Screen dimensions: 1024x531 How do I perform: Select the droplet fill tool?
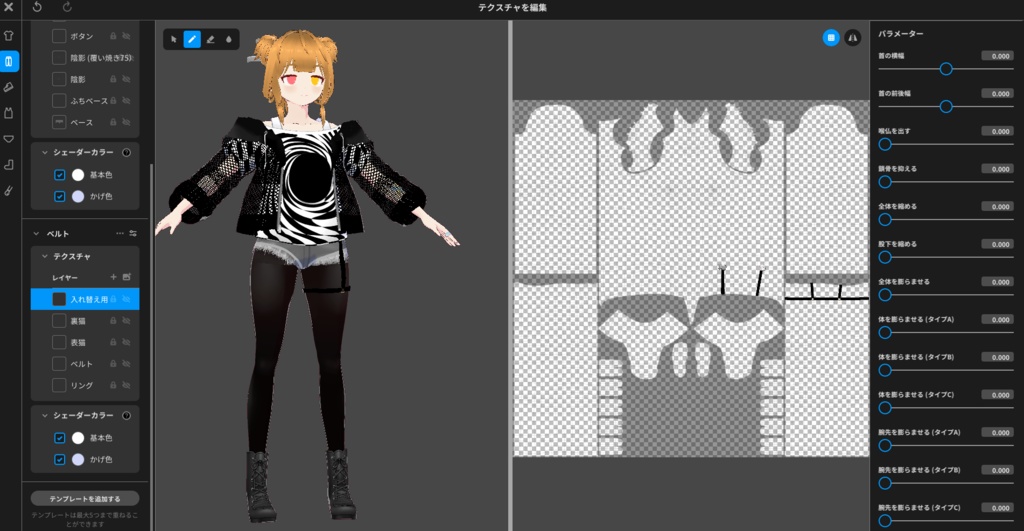point(229,39)
